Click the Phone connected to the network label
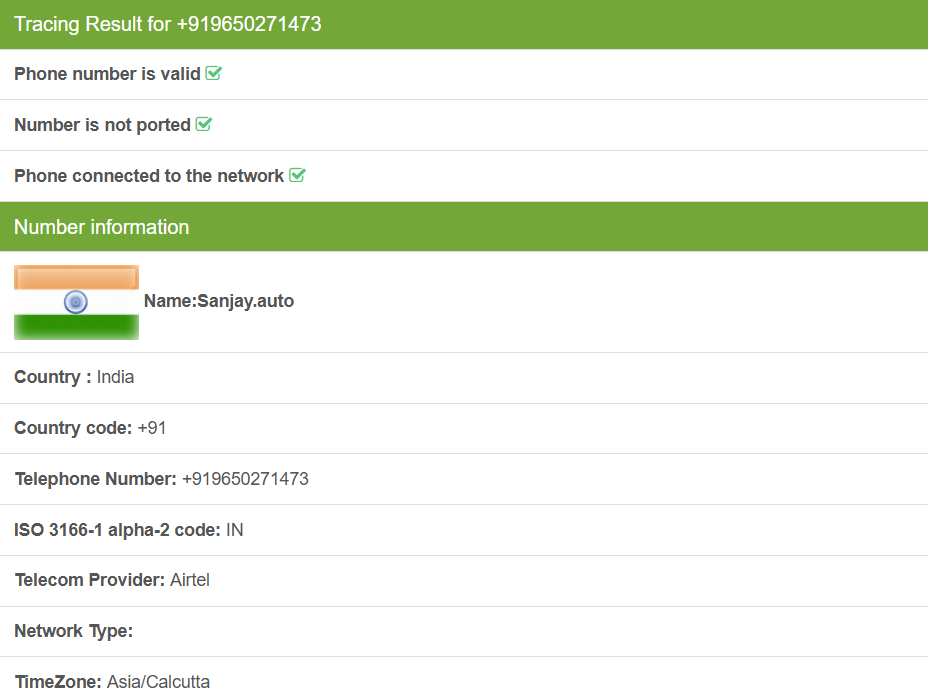The height and width of the screenshot is (699, 928). tap(149, 176)
